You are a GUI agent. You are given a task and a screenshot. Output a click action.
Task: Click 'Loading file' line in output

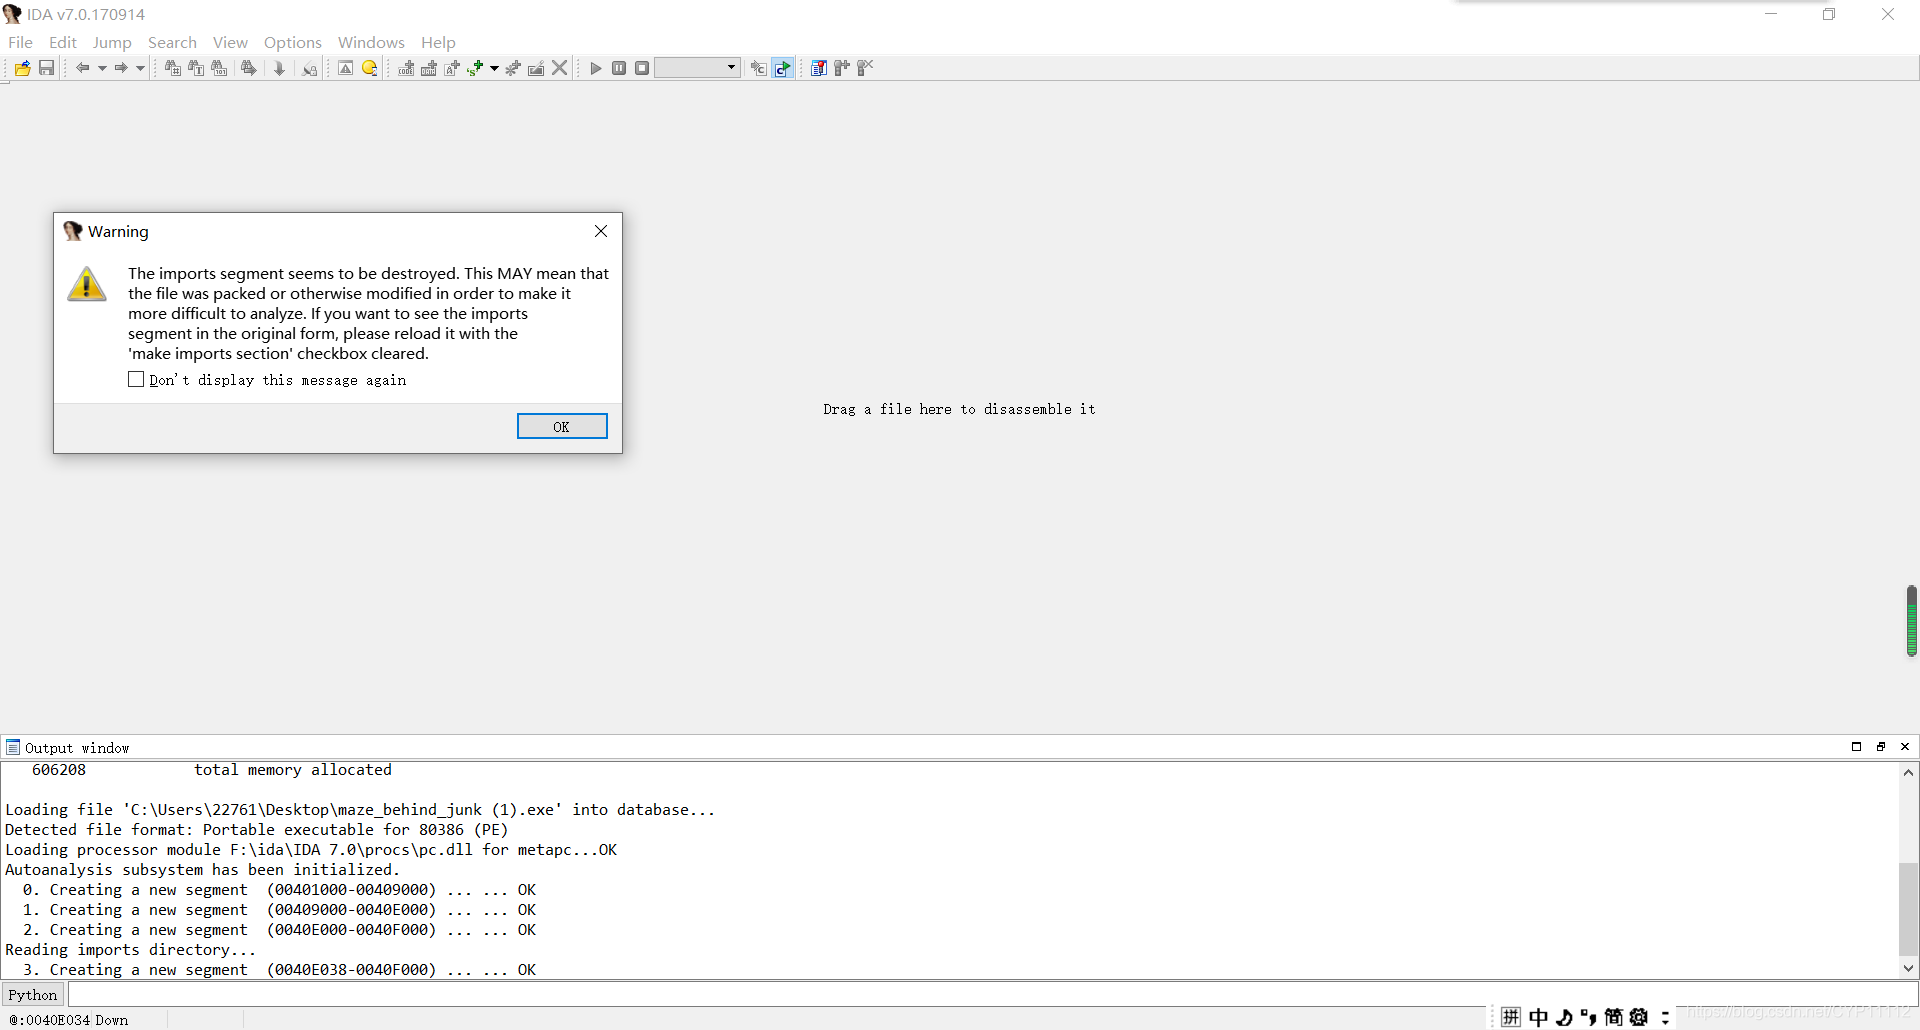point(360,810)
